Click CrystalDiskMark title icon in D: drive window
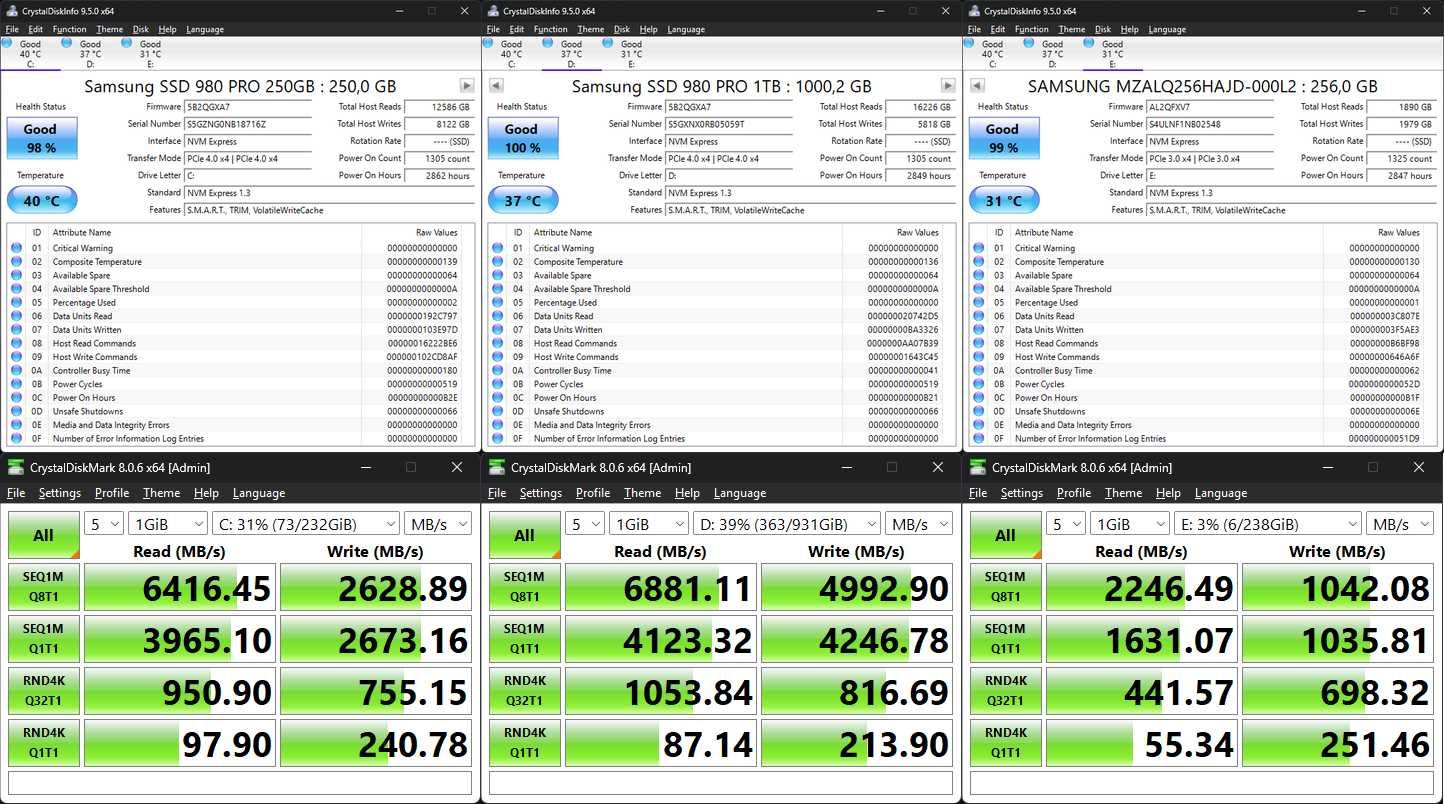Screen dimensions: 1444x804 click(x=496, y=467)
